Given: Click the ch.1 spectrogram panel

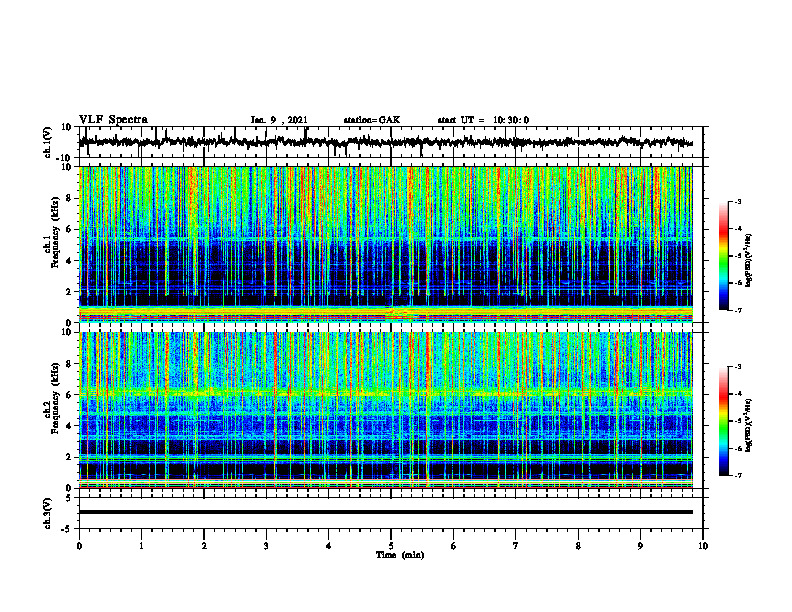Looking at the screenshot, I should (386, 244).
